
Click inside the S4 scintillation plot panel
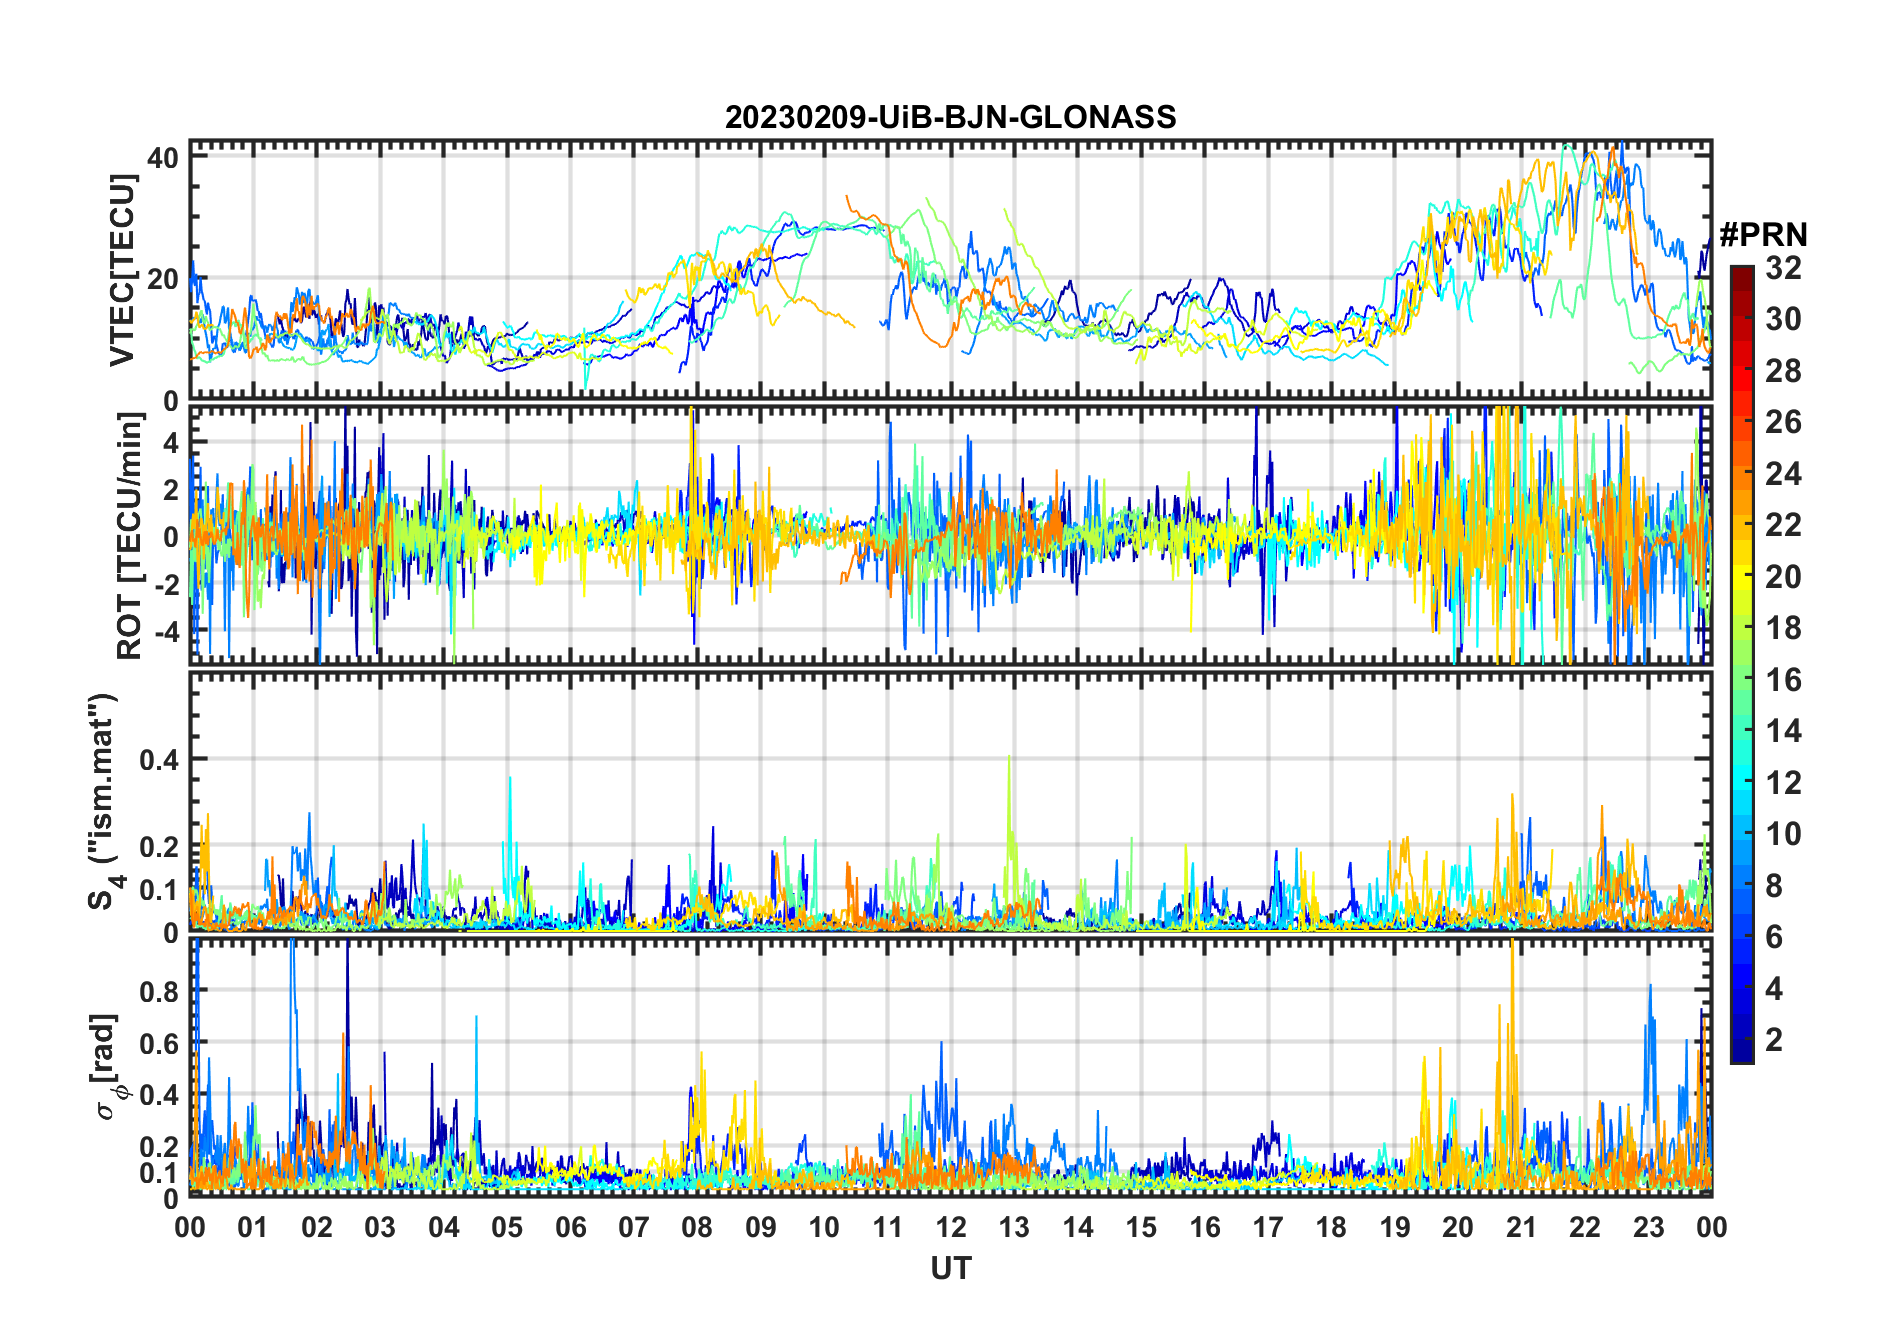point(951,802)
